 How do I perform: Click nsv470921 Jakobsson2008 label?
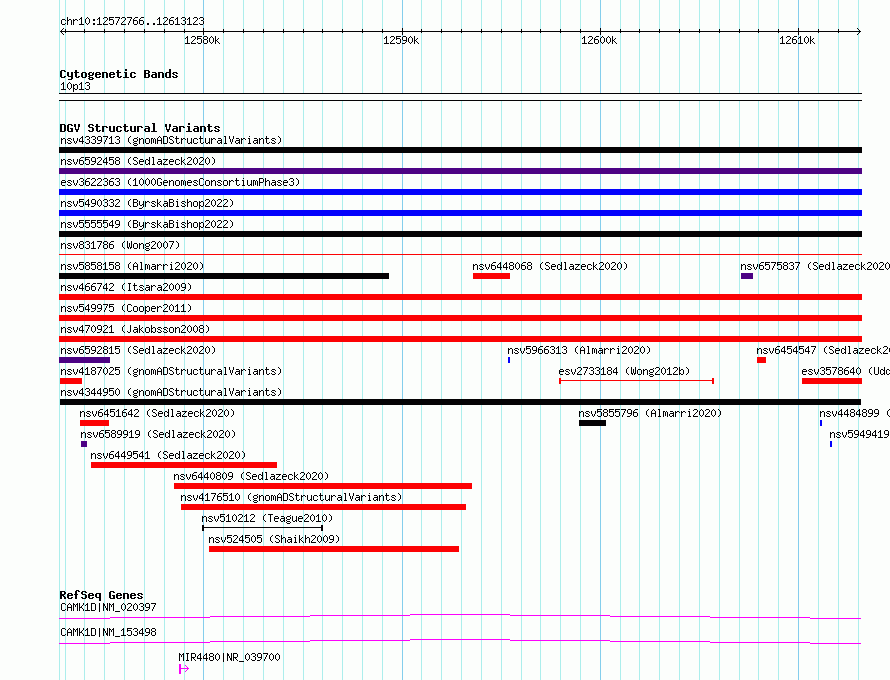[135, 329]
